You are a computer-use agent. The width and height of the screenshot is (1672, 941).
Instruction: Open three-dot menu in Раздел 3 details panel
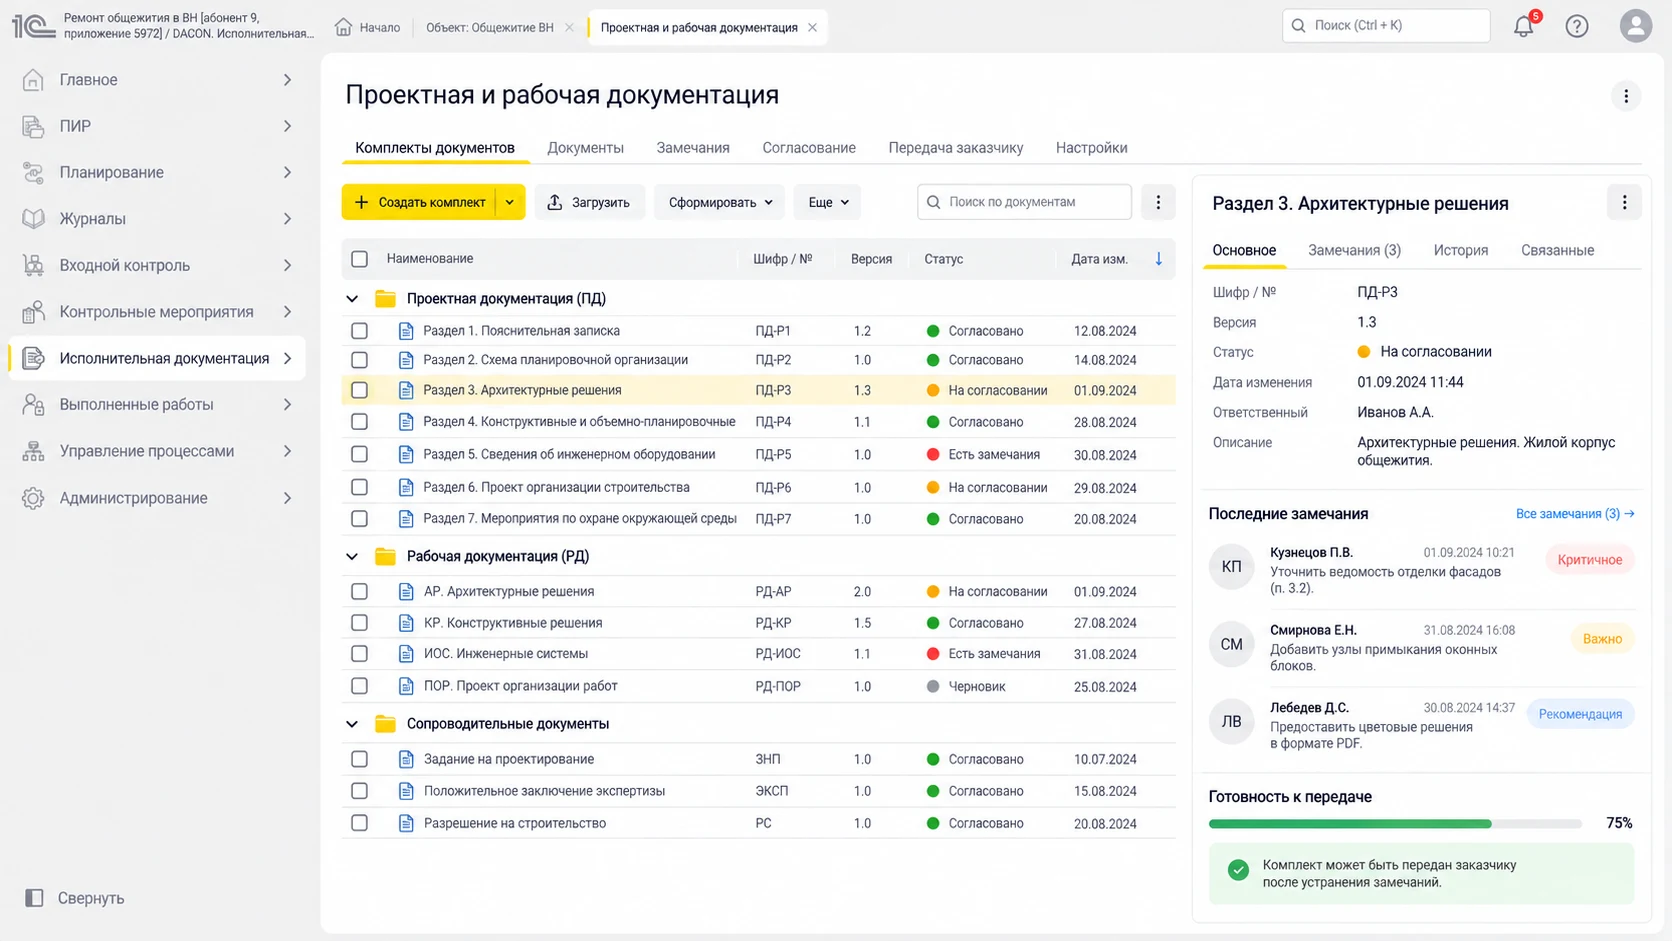click(1624, 203)
